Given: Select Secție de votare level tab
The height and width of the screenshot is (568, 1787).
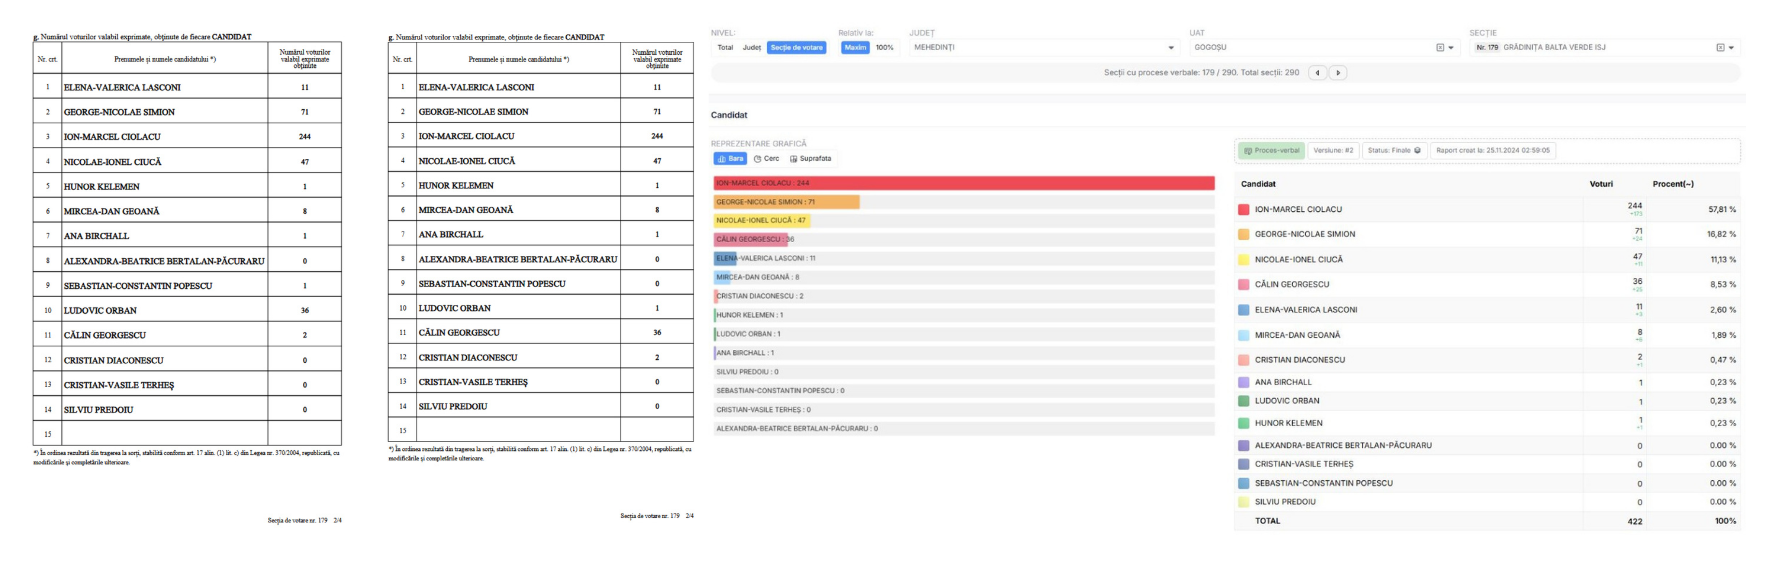Looking at the screenshot, I should pos(796,48).
